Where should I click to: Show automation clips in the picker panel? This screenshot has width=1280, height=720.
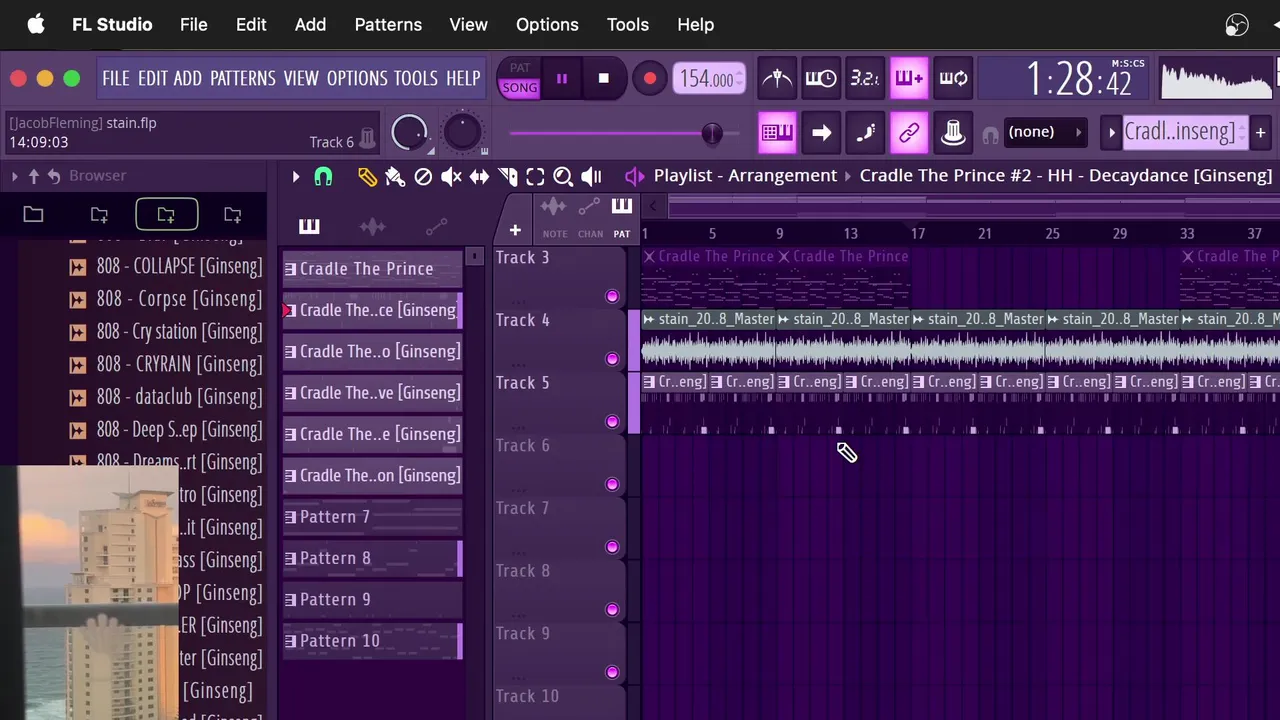coord(436,227)
